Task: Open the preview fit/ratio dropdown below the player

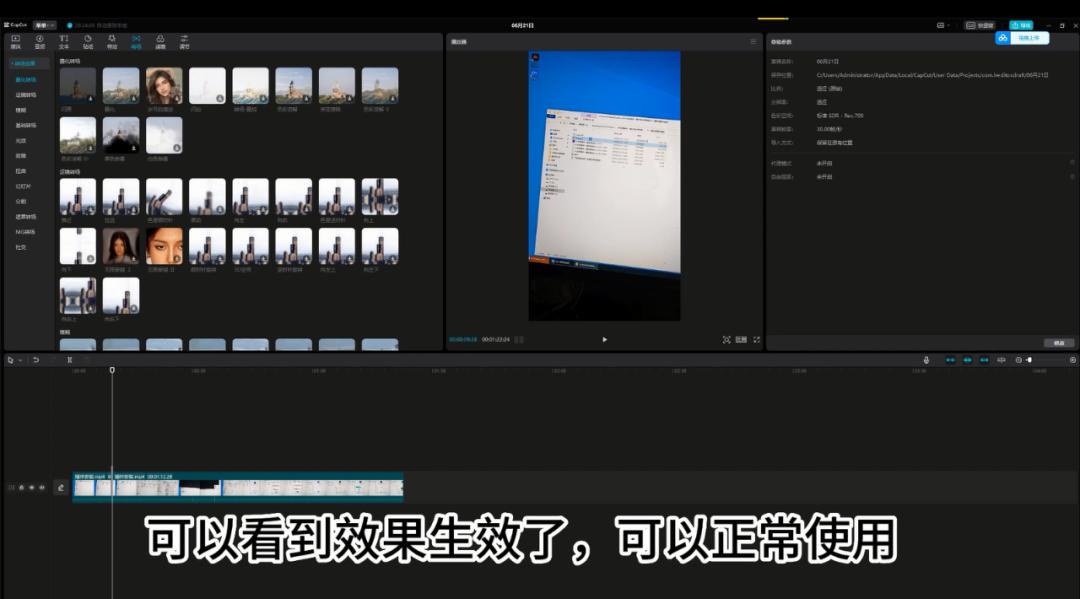Action: pyautogui.click(x=740, y=339)
